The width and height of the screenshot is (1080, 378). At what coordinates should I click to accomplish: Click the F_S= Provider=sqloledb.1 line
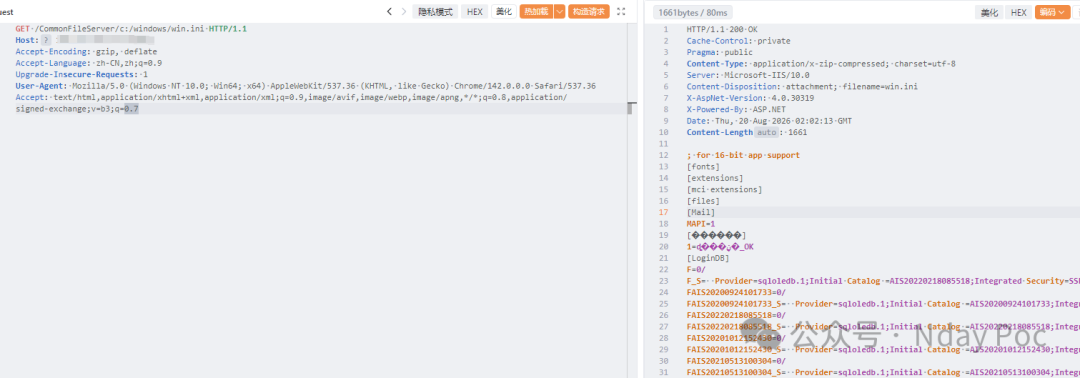click(882, 281)
